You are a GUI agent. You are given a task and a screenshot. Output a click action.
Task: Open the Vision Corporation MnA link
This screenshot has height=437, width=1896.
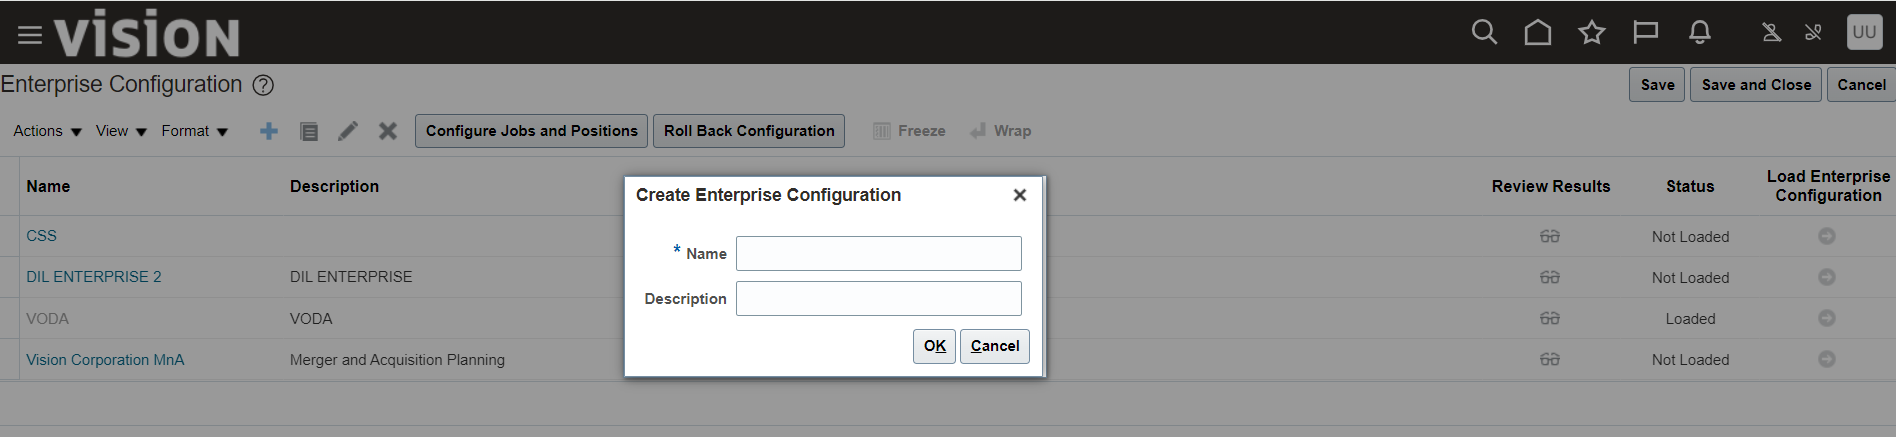[x=105, y=360]
